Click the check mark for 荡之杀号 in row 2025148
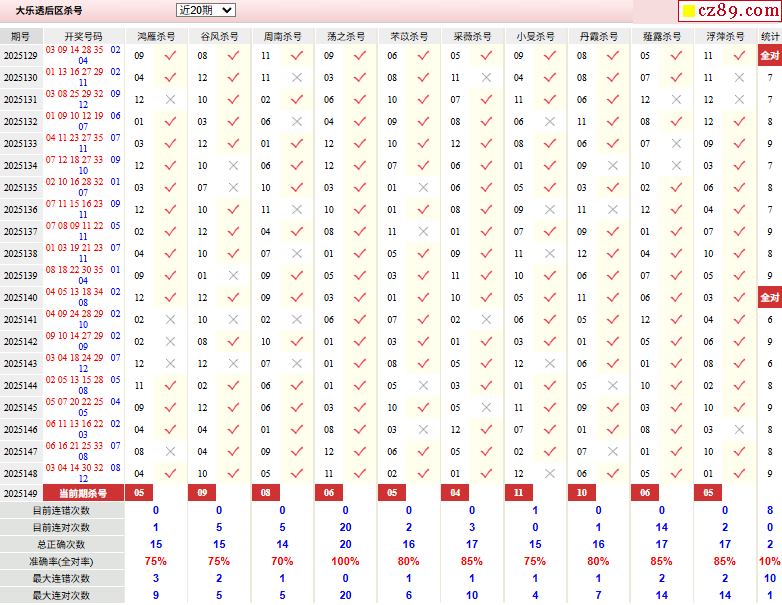 360,474
